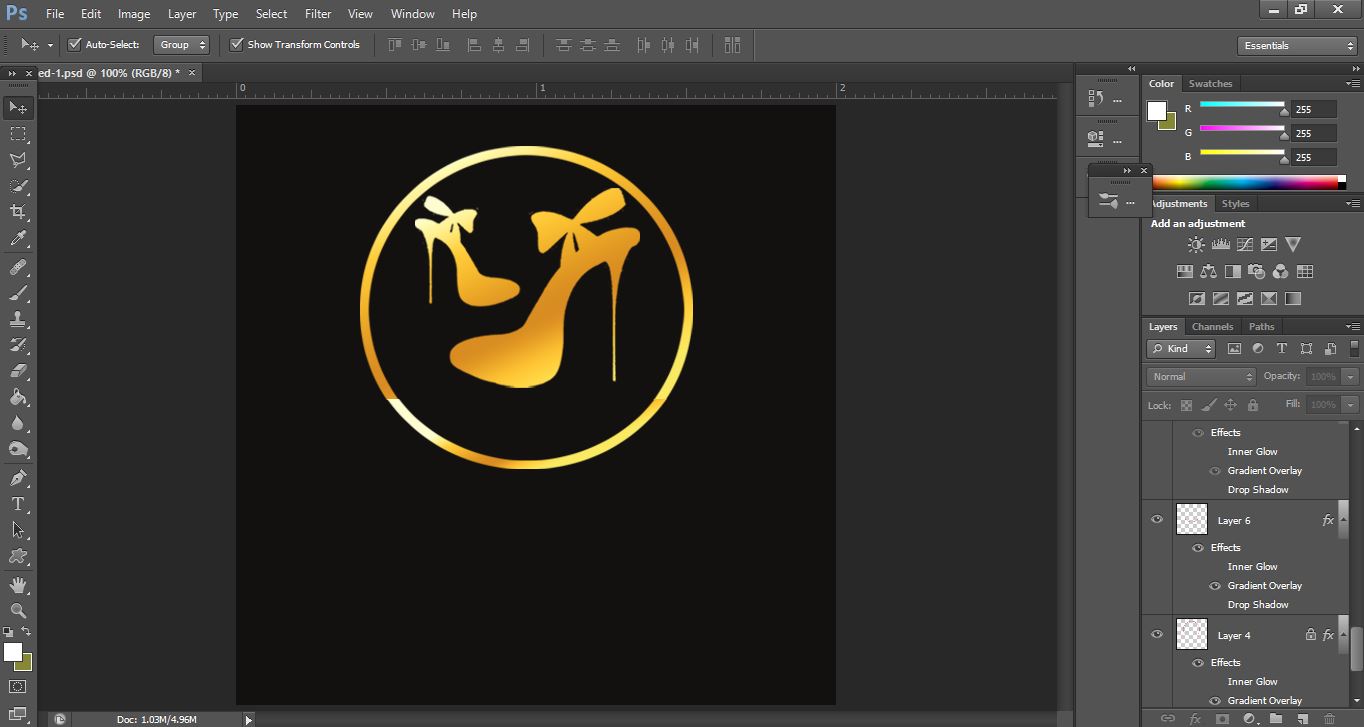1364x727 pixels.
Task: Select the Paint Bucket tool
Action: coord(18,397)
